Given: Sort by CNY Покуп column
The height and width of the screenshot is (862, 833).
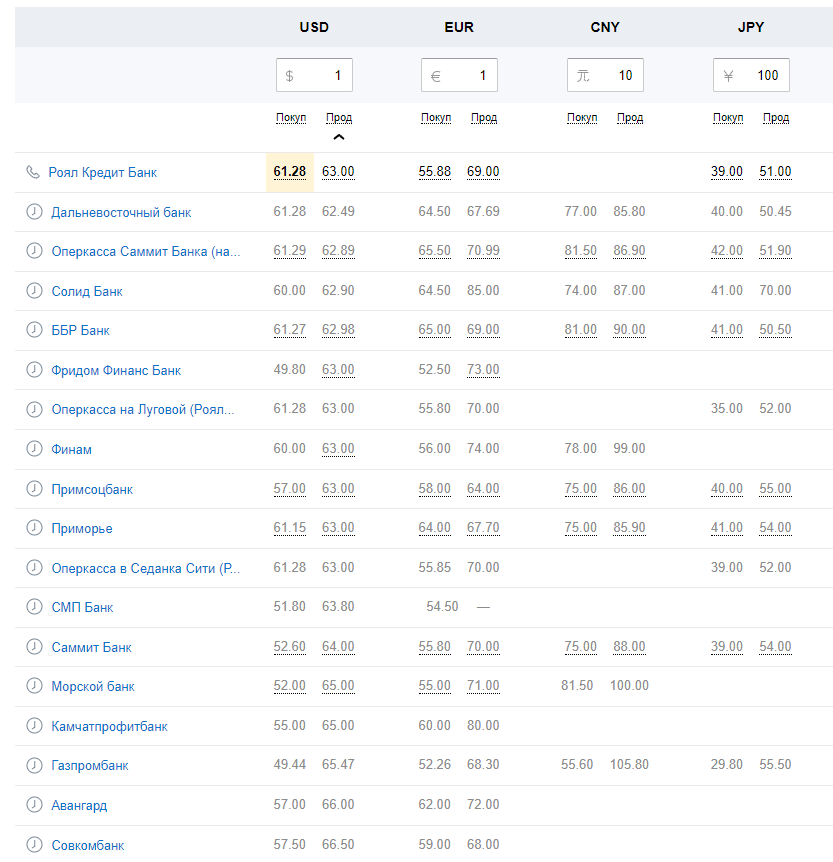Looking at the screenshot, I should click(x=582, y=118).
